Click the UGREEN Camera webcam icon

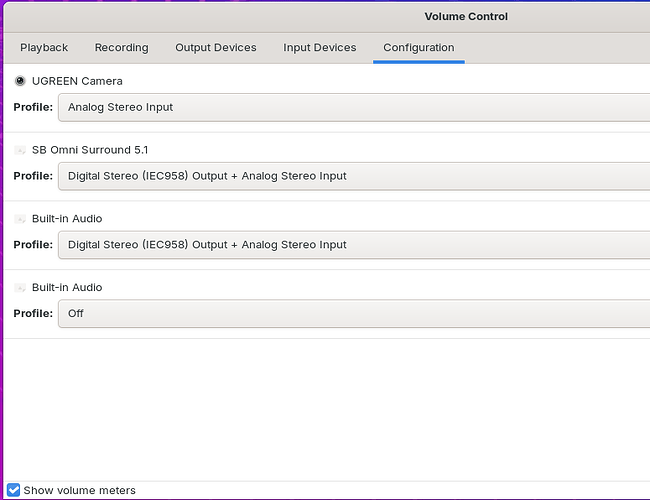pyautogui.click(x=20, y=81)
